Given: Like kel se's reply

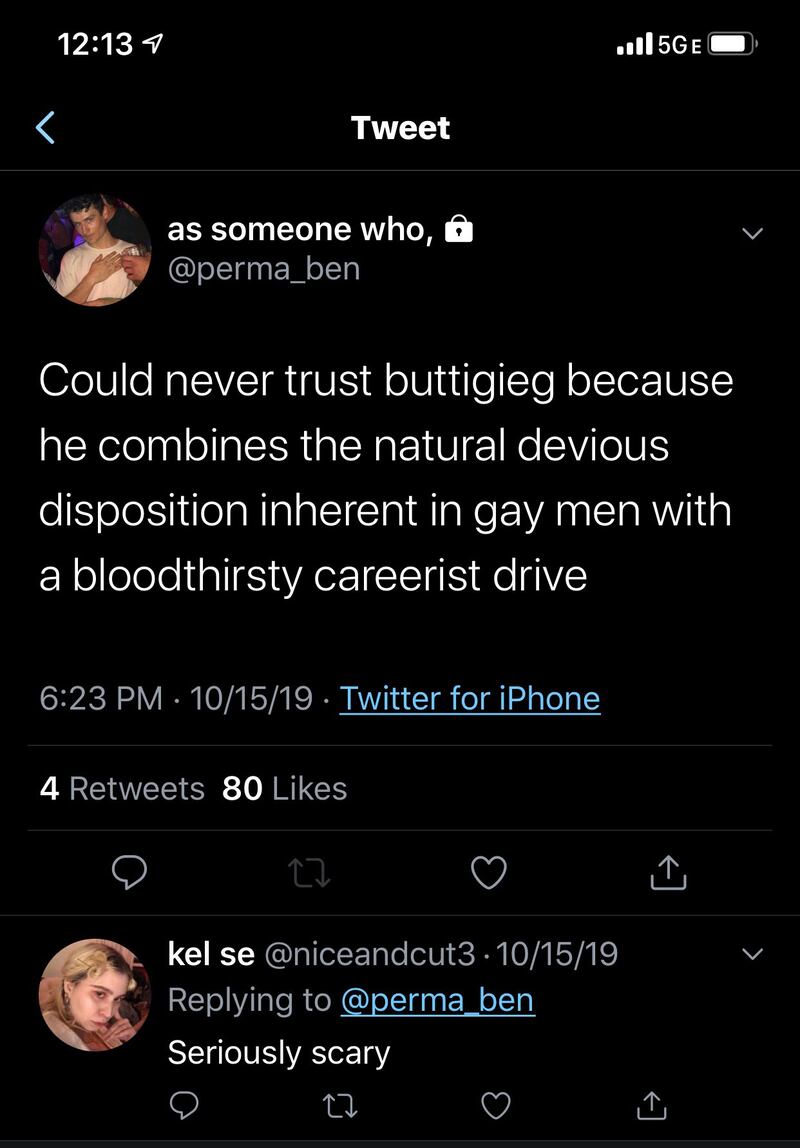Looking at the screenshot, I should pos(496,1104).
